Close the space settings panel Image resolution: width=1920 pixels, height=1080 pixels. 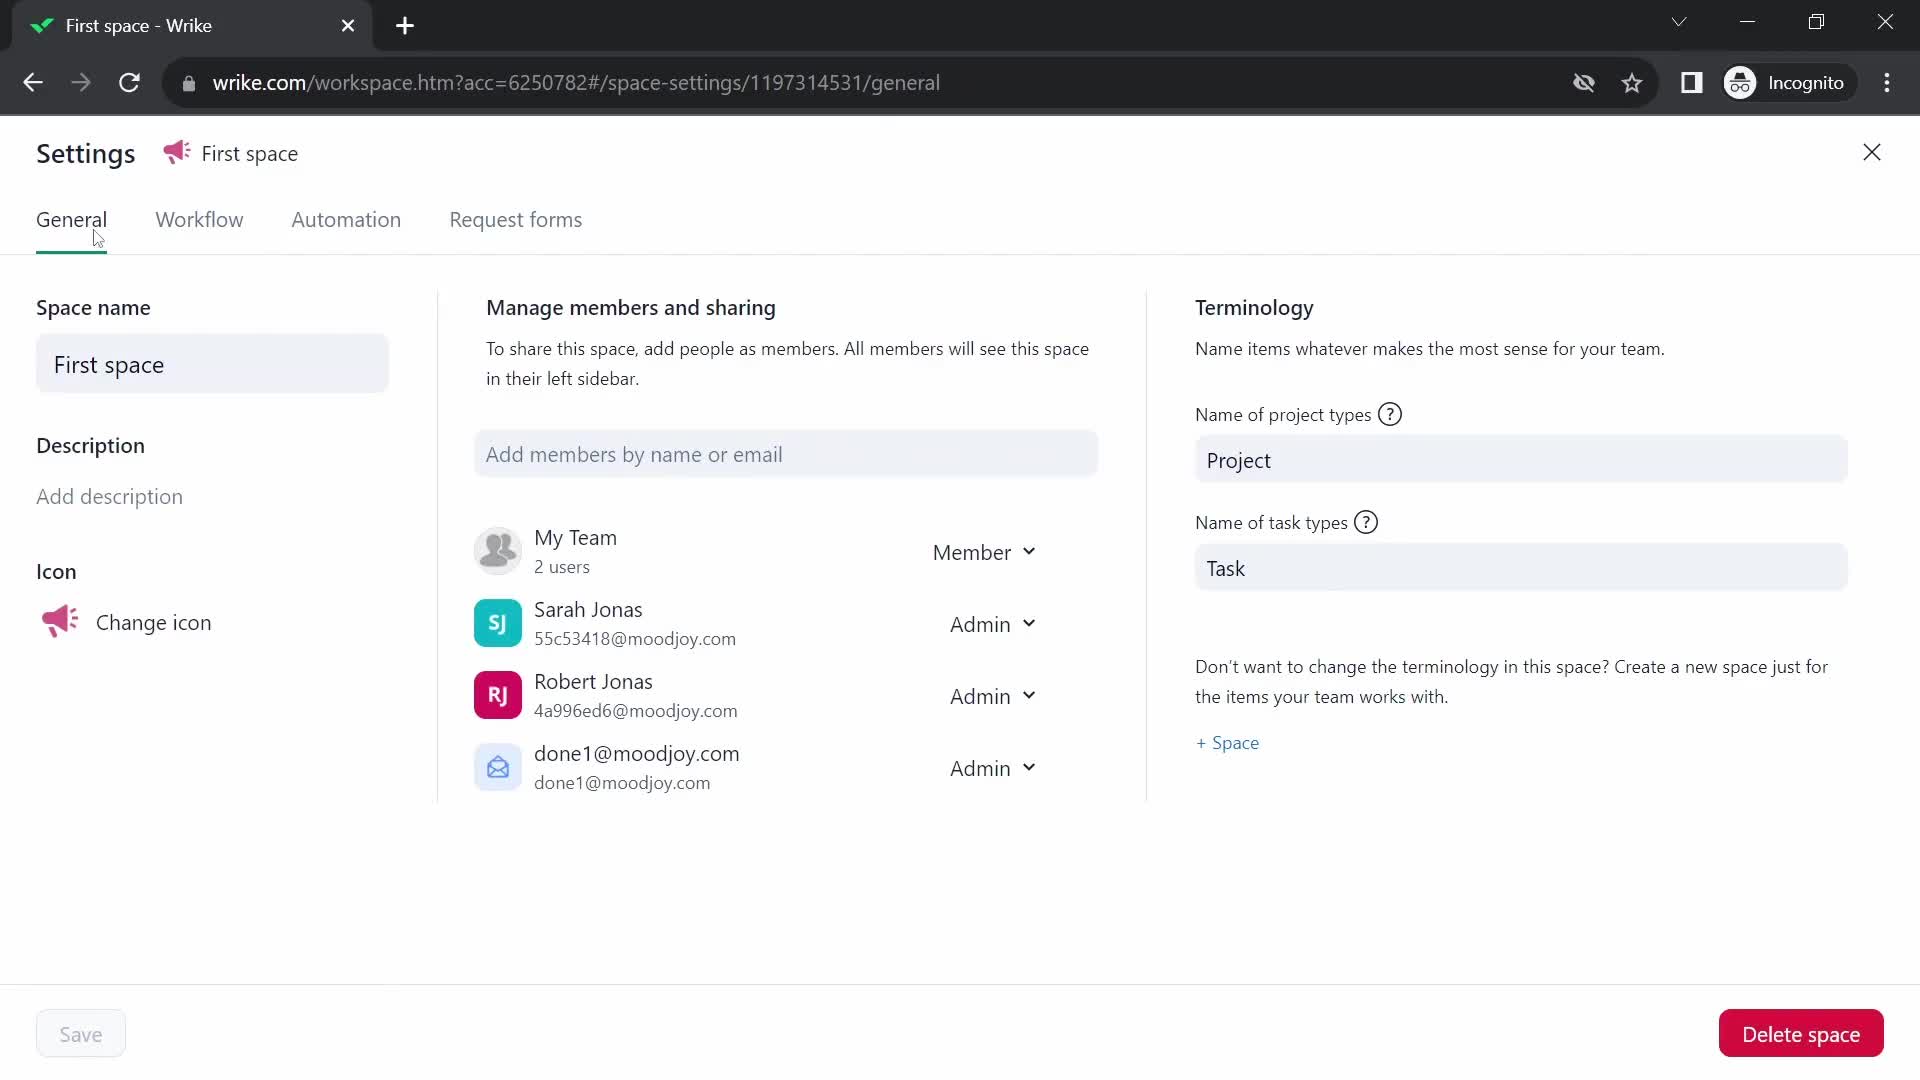(1872, 153)
